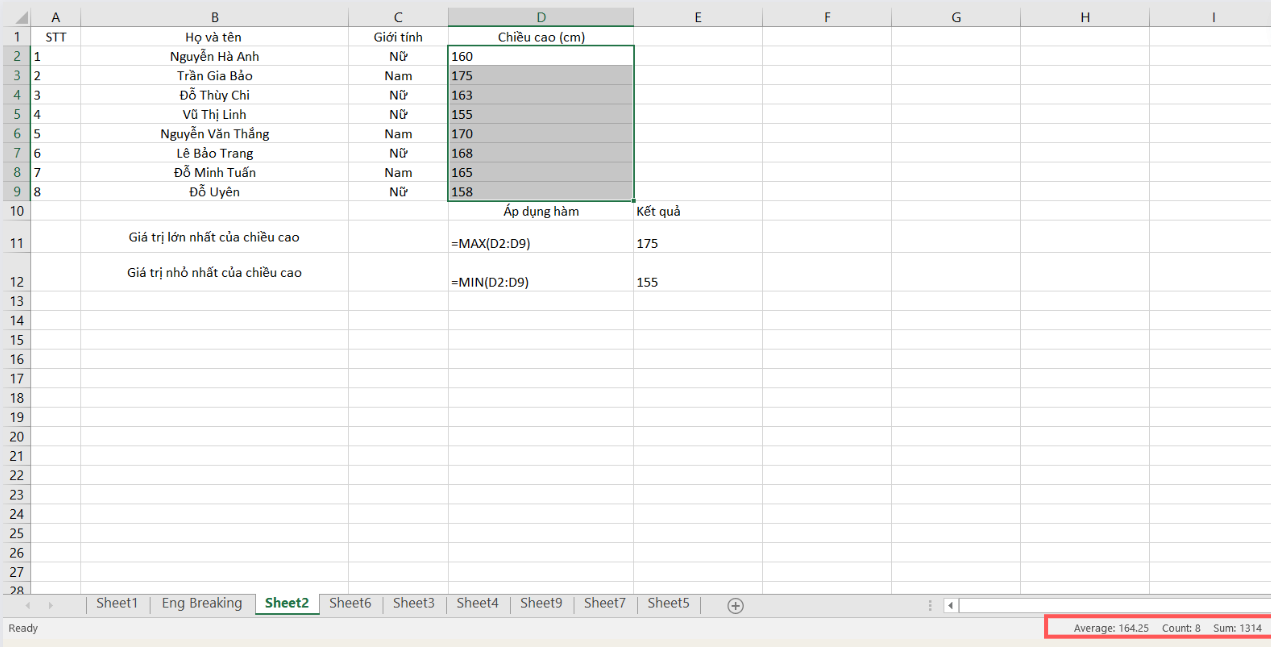Screen dimensions: 1271x647
Task: Open the Eng Breaking sheet tab
Action: coord(201,603)
